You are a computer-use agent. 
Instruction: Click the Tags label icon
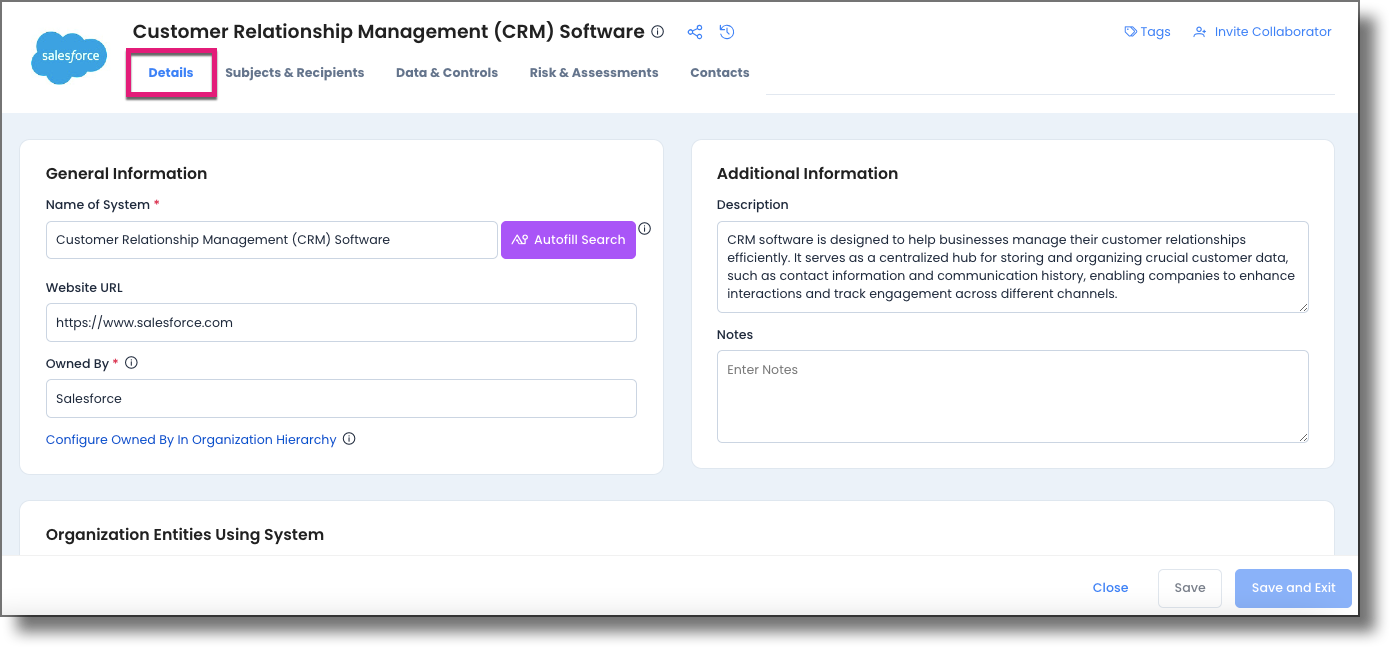point(1130,32)
